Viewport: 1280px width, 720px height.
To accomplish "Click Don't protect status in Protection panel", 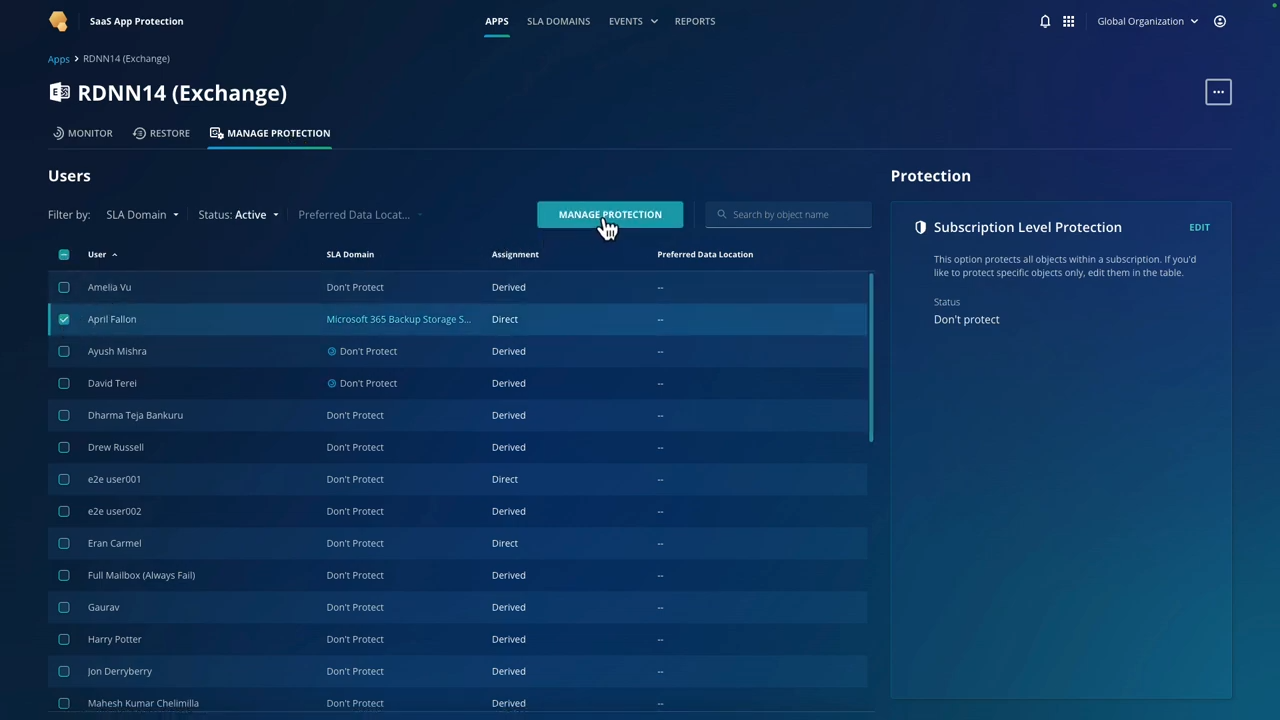I will coord(966,319).
